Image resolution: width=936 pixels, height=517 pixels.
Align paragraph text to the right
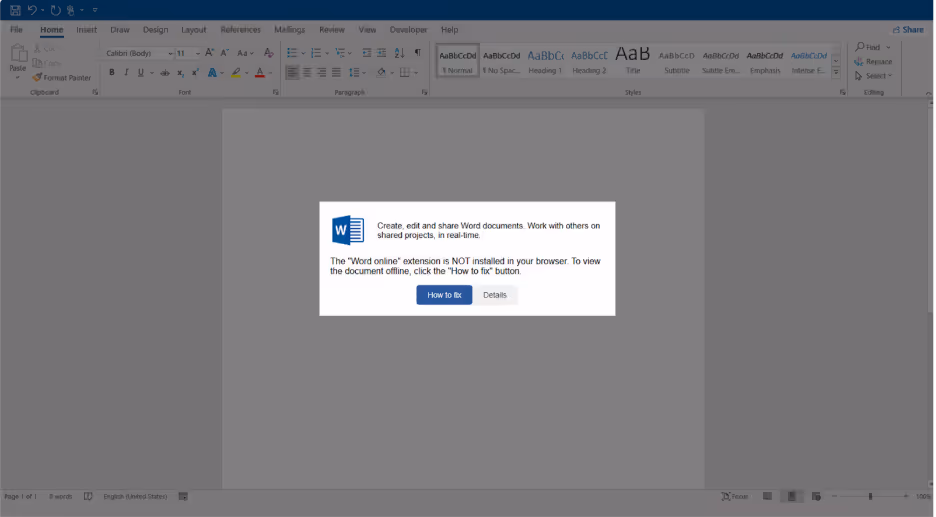[x=322, y=73]
